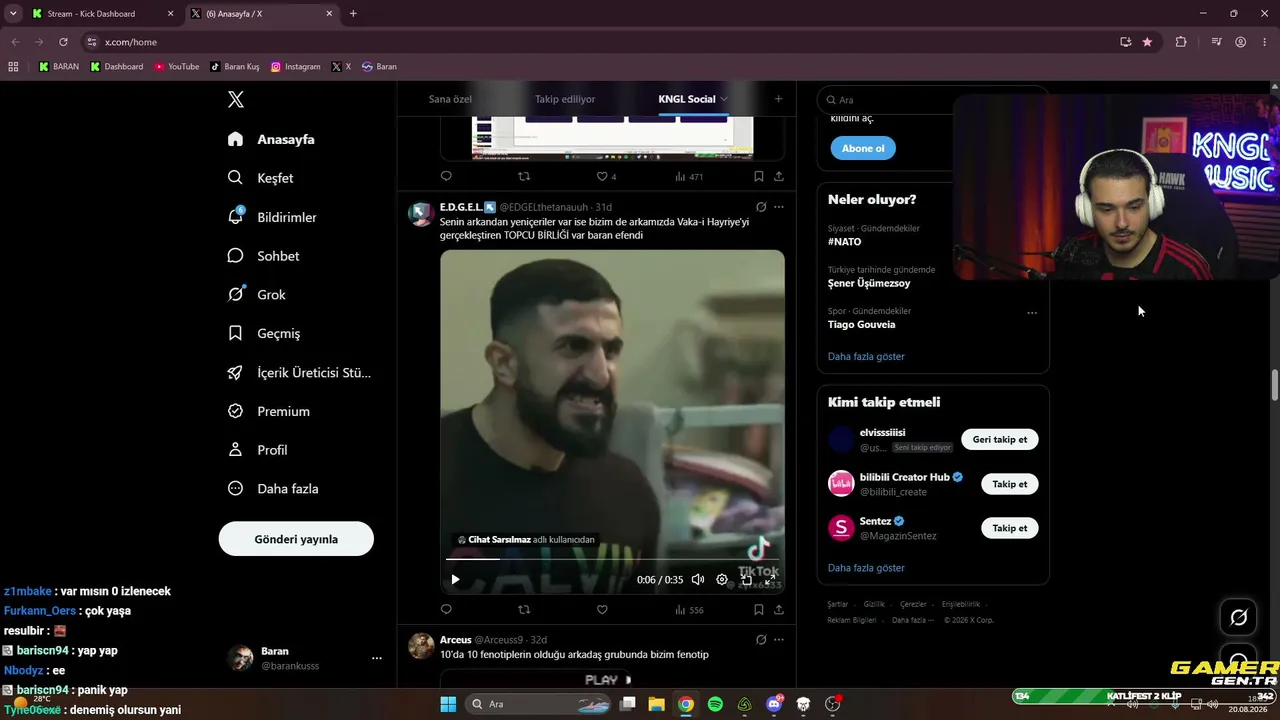Open Baran account menu dots

pos(377,658)
